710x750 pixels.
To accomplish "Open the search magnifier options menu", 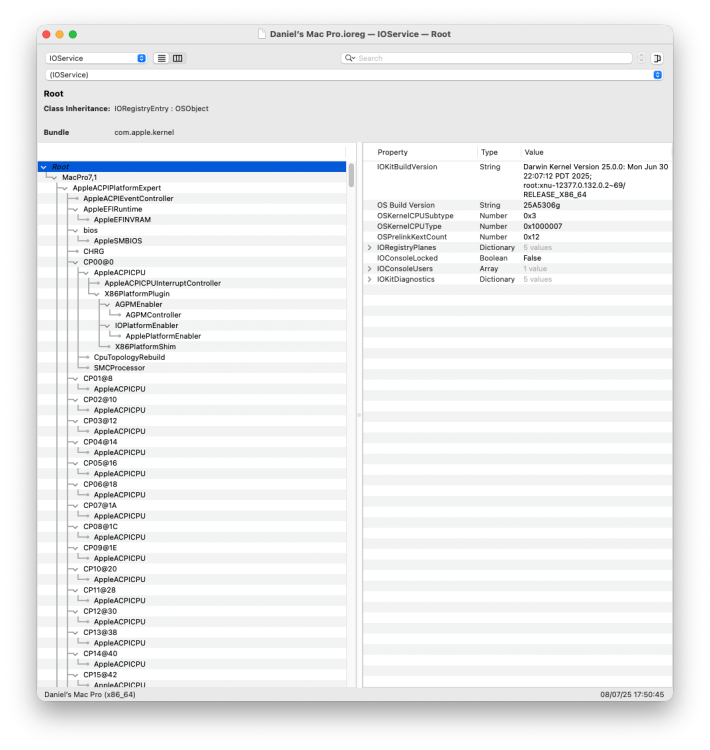I will pos(350,58).
